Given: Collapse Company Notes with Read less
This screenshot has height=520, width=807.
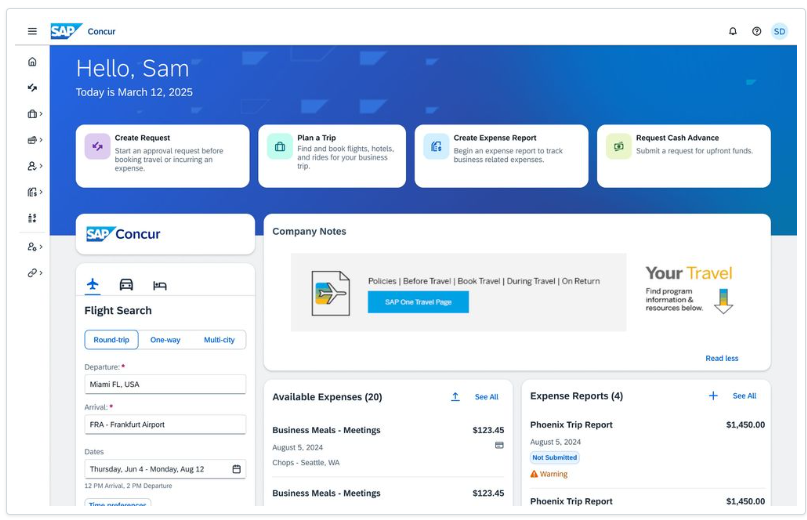Looking at the screenshot, I should (x=722, y=358).
